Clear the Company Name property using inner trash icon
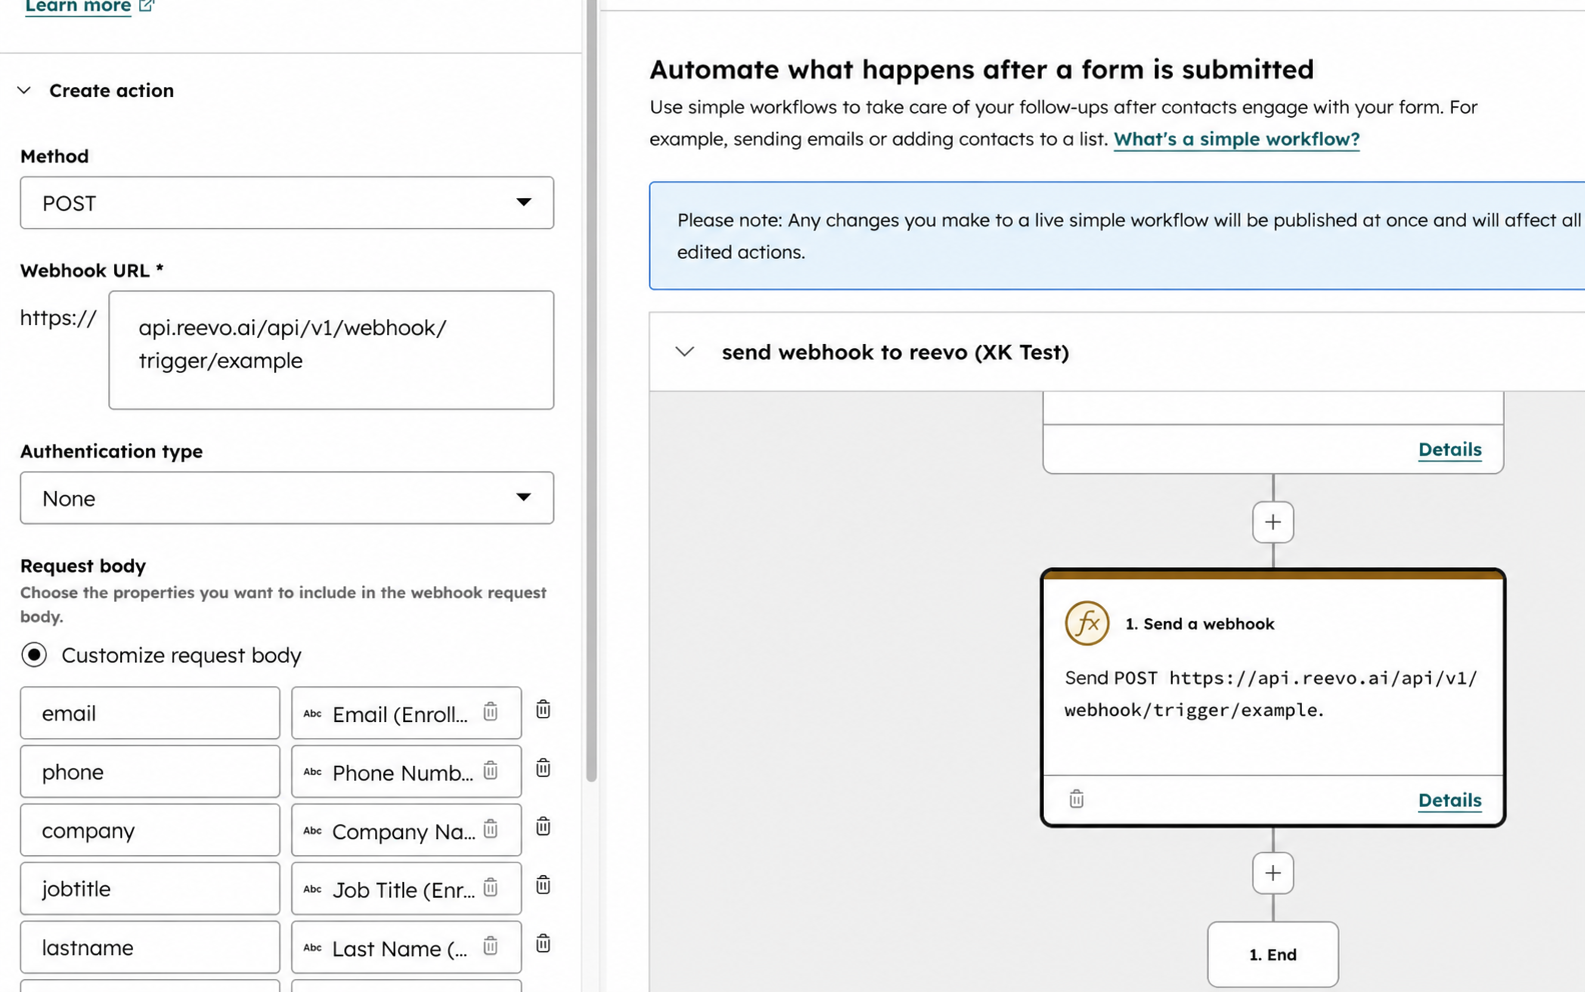1585x992 pixels. [x=491, y=828]
